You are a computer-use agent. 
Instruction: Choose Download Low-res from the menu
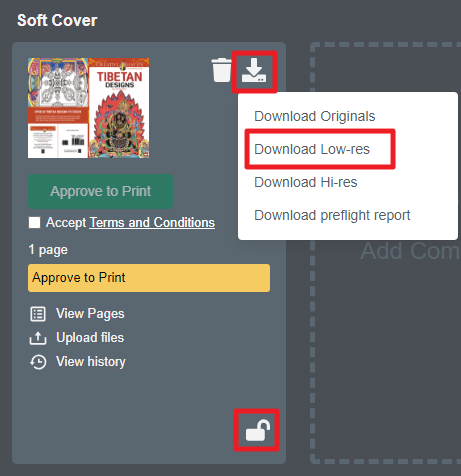click(x=312, y=149)
